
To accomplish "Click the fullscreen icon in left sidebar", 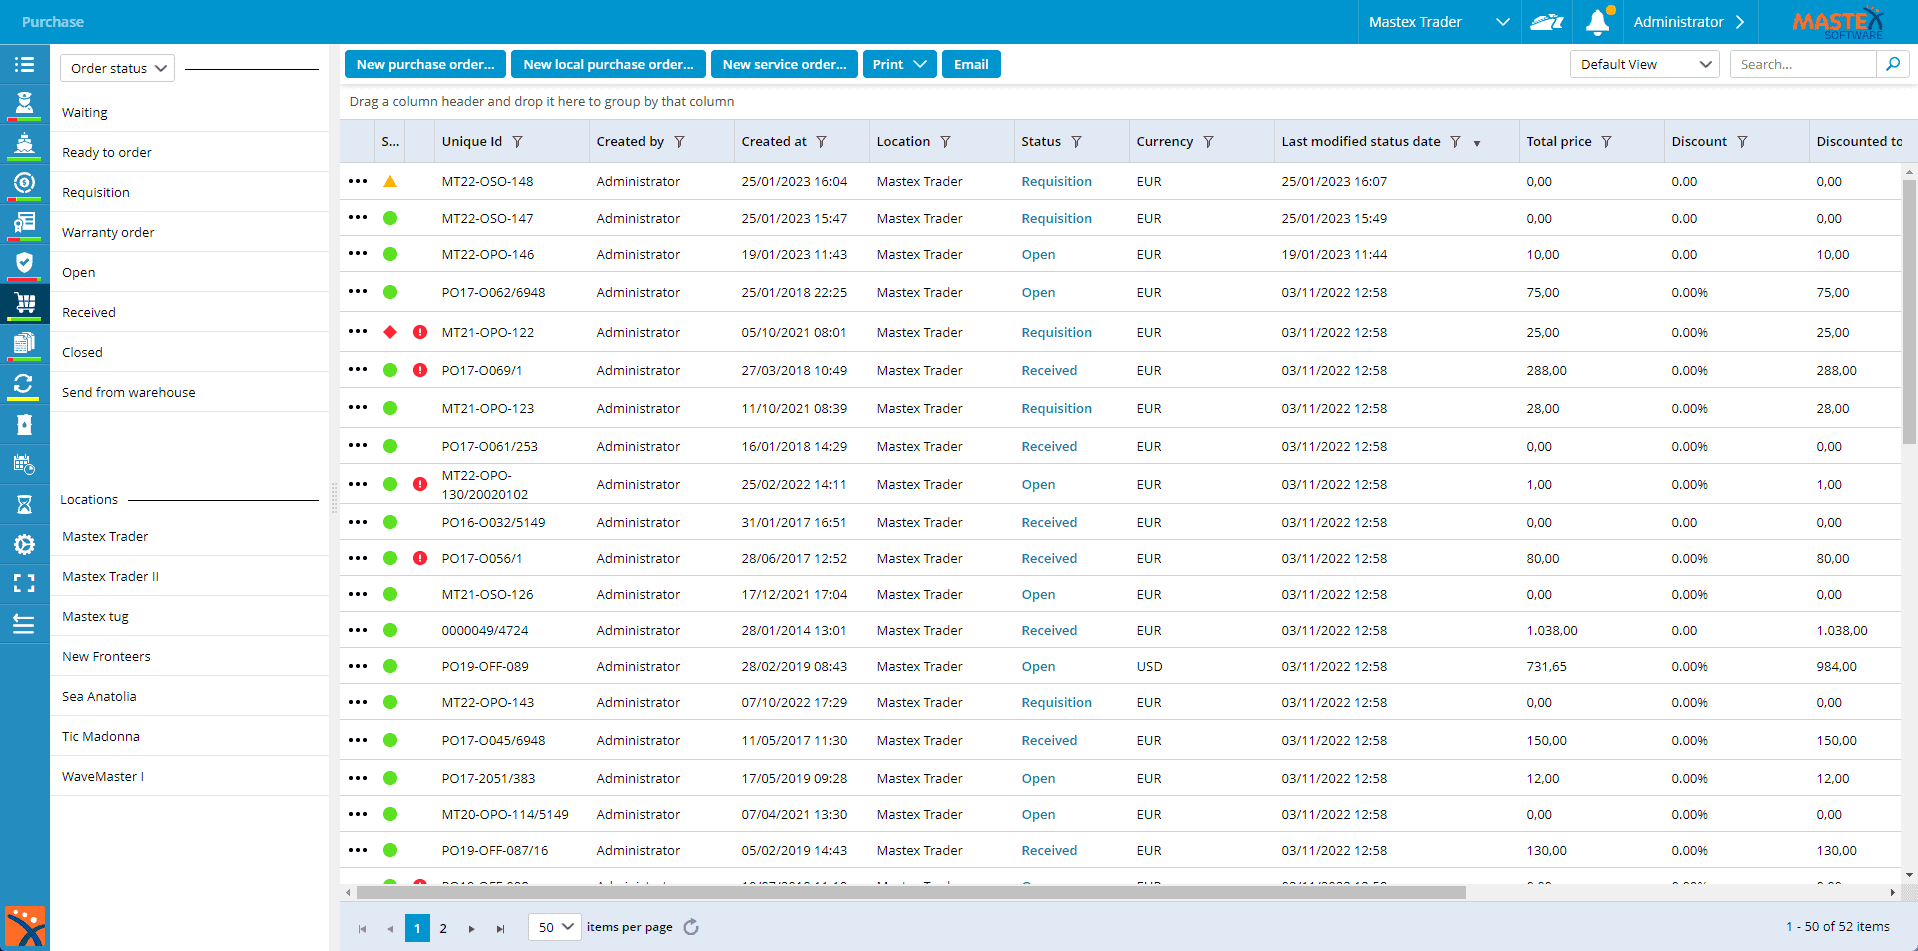I will pyautogui.click(x=24, y=584).
